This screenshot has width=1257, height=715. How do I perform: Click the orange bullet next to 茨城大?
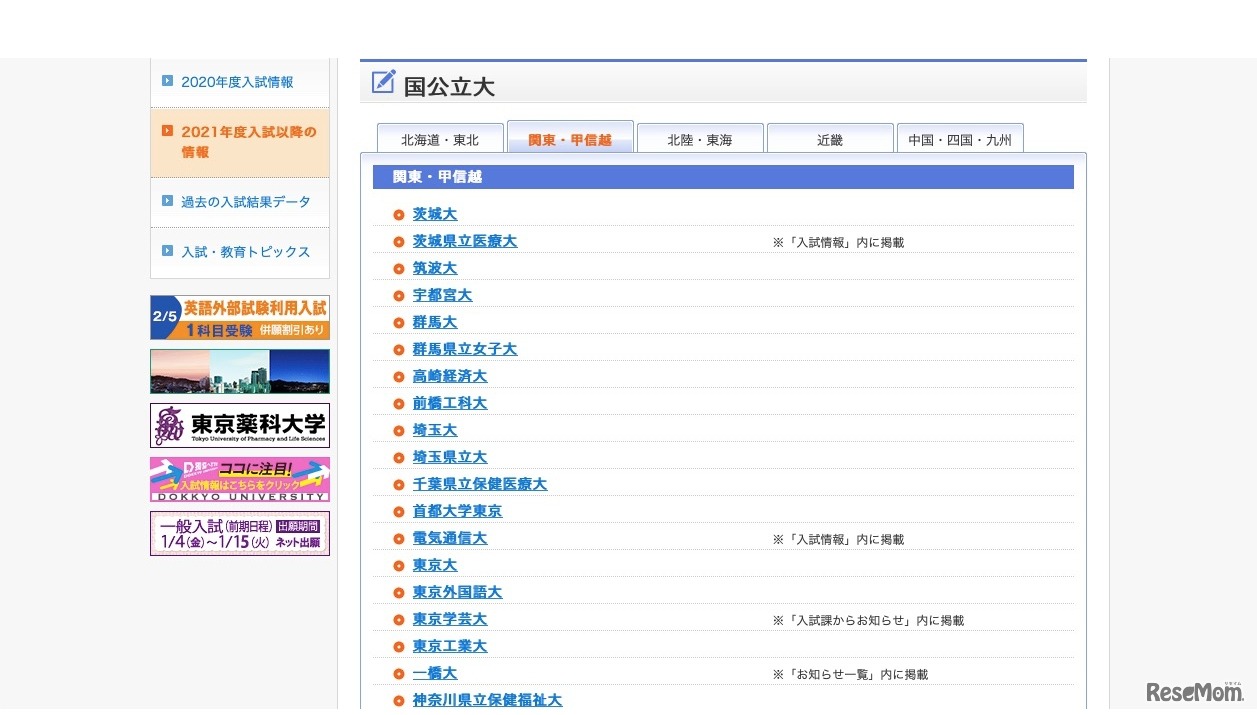(399, 215)
